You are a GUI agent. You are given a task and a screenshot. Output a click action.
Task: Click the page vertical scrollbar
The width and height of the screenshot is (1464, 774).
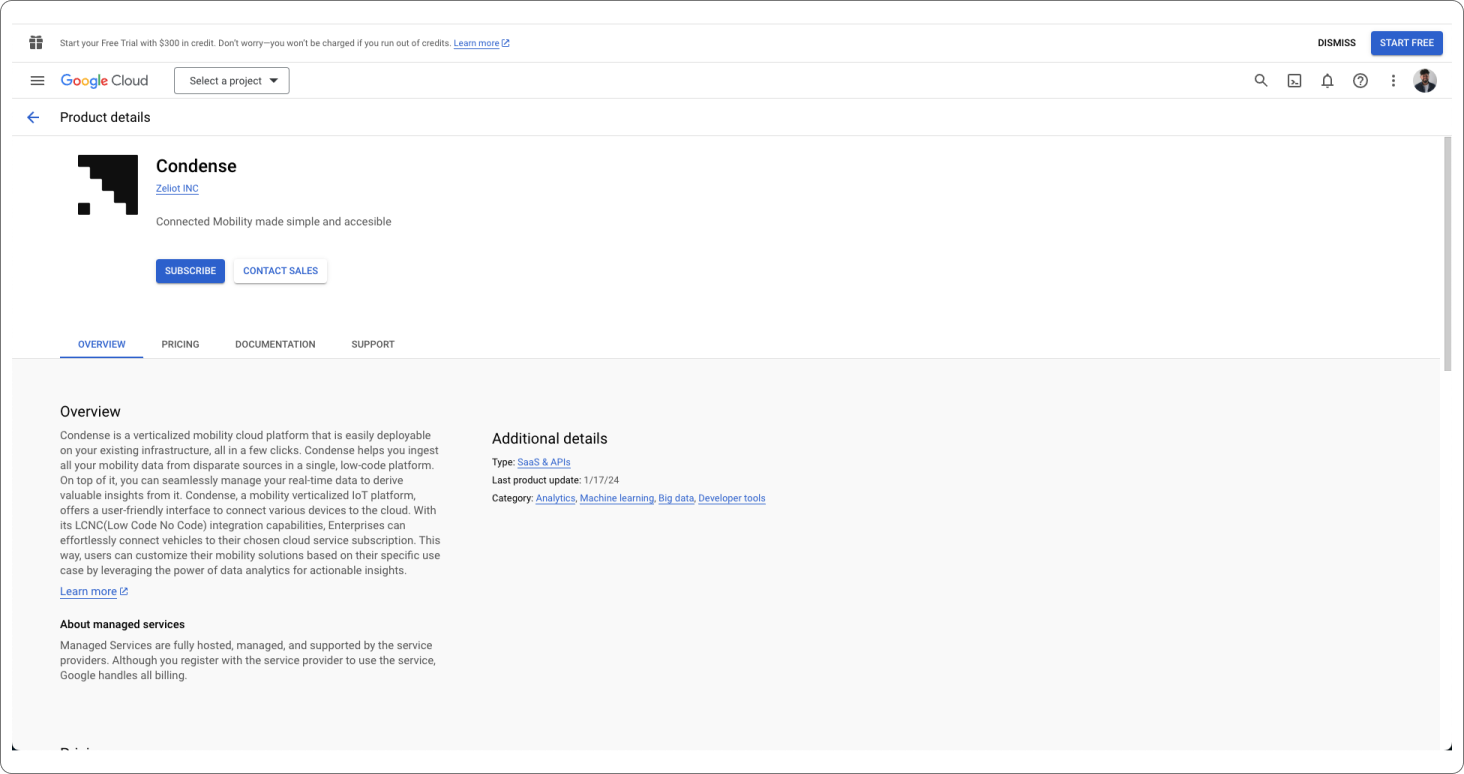[1447, 255]
